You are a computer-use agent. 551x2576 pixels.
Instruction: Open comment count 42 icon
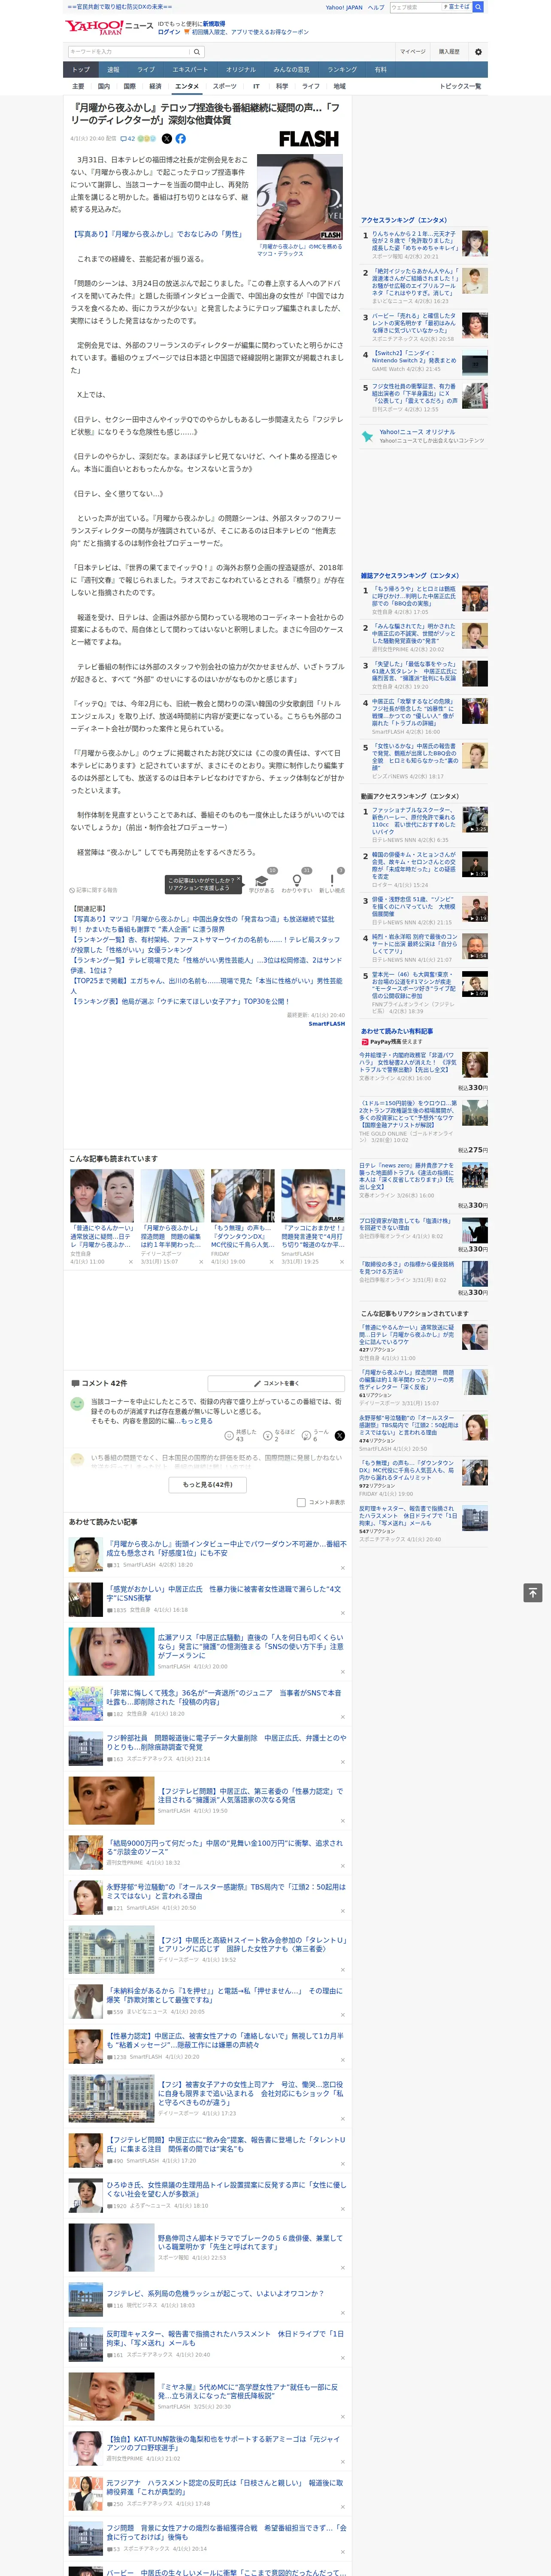[127, 139]
